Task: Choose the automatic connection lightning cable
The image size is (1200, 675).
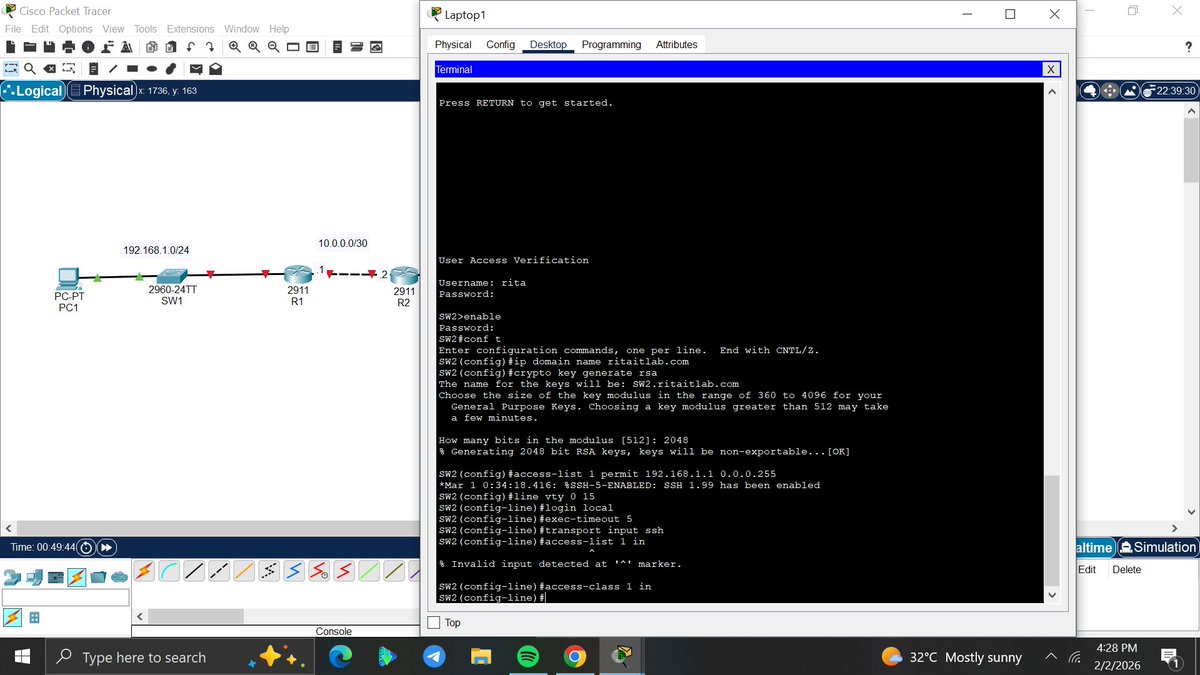Action: coord(144,571)
